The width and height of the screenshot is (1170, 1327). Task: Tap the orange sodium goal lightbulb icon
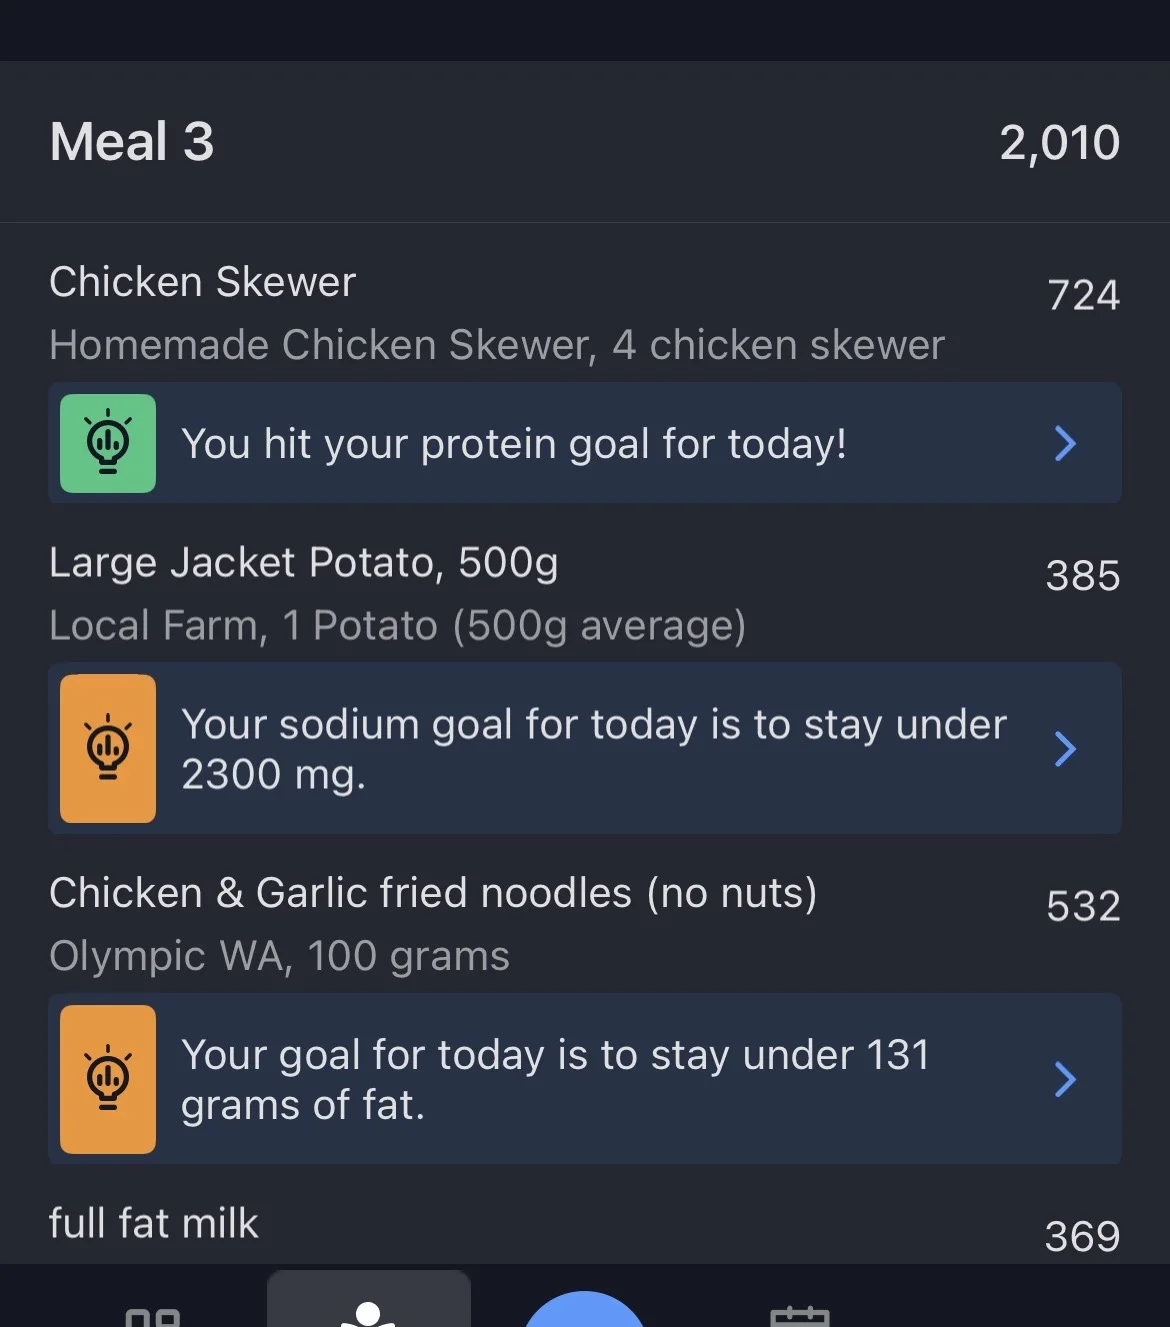click(108, 748)
